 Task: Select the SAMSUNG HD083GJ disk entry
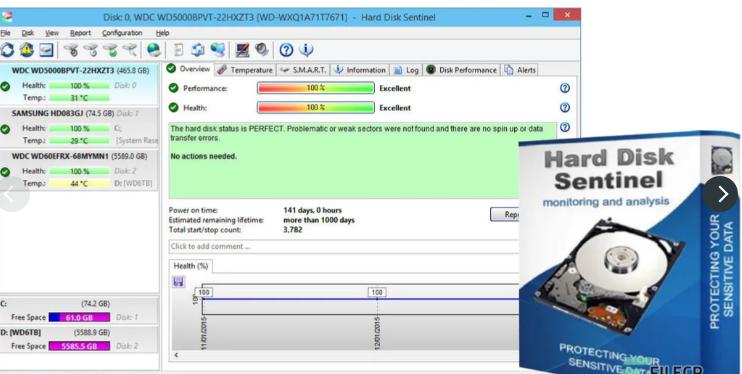[79, 128]
